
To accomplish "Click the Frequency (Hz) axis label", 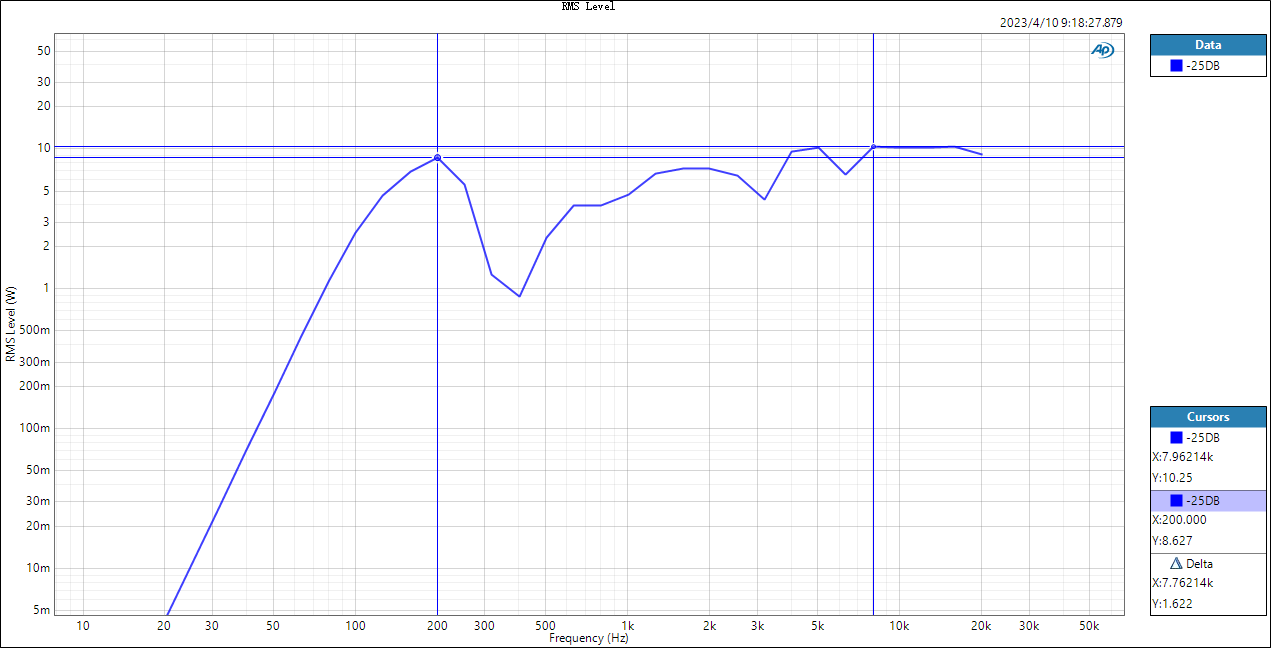I will (588, 638).
